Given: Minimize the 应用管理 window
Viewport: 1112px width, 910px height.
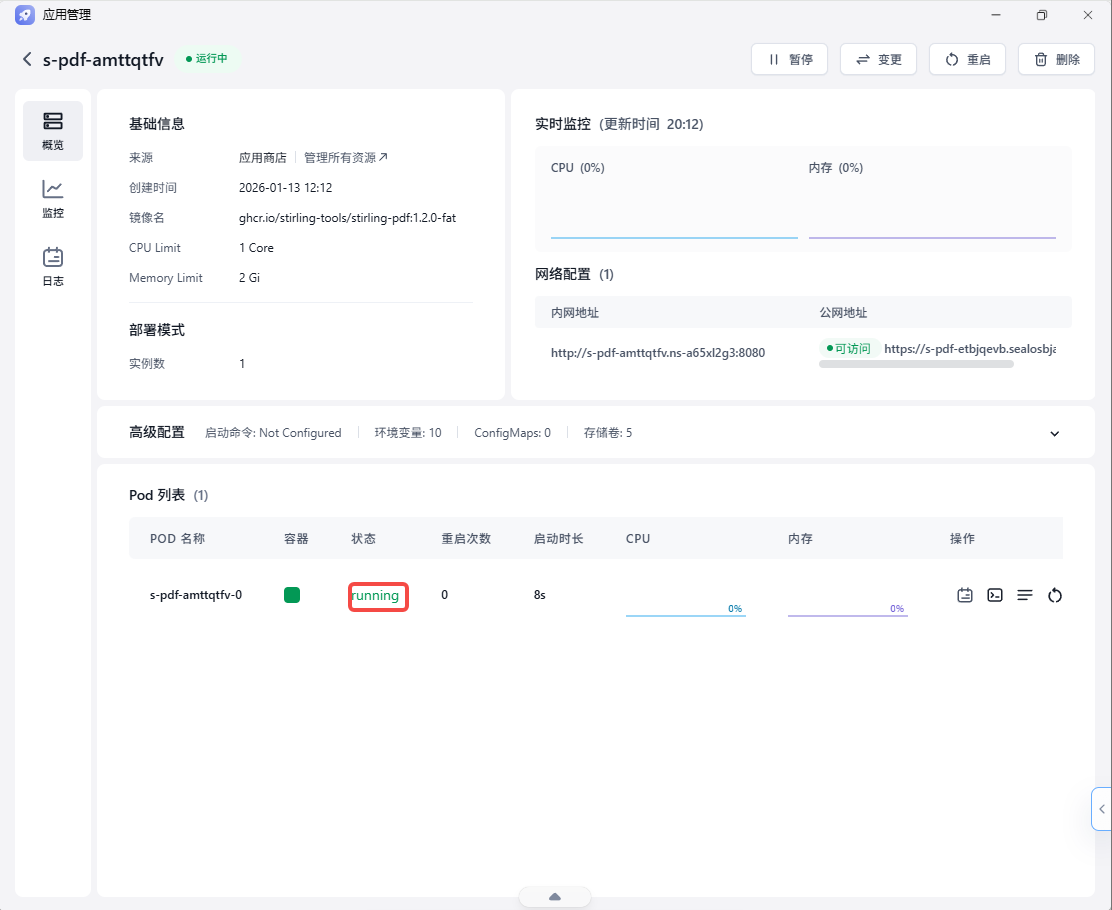Looking at the screenshot, I should point(996,15).
